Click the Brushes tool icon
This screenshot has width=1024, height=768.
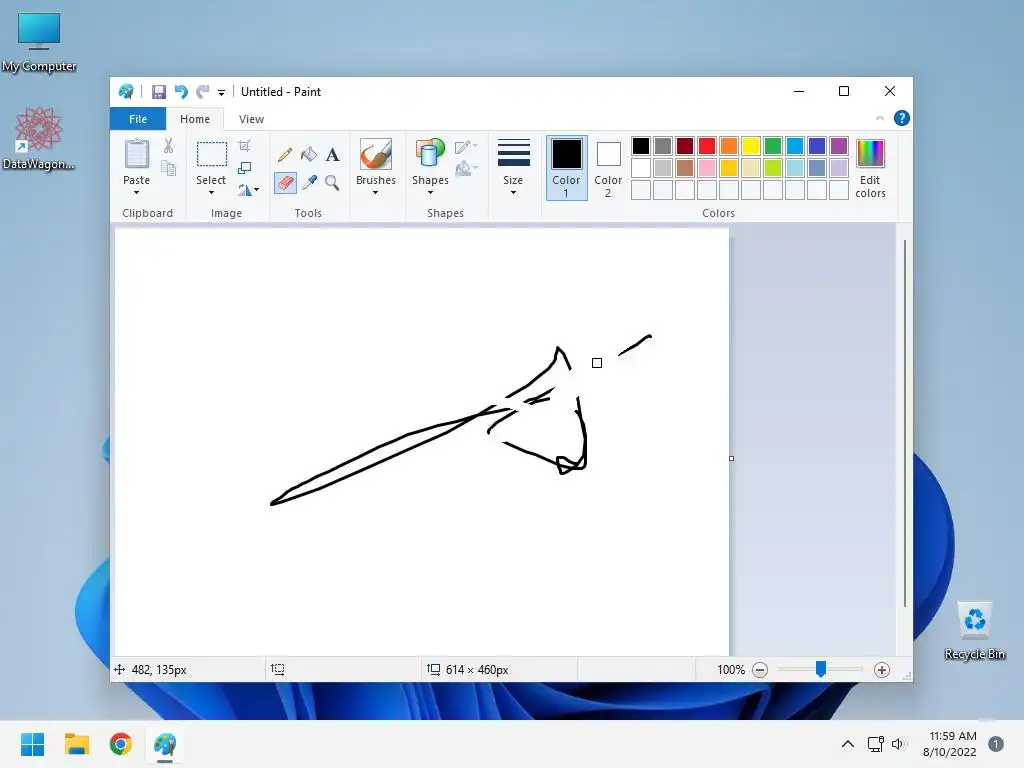point(376,154)
